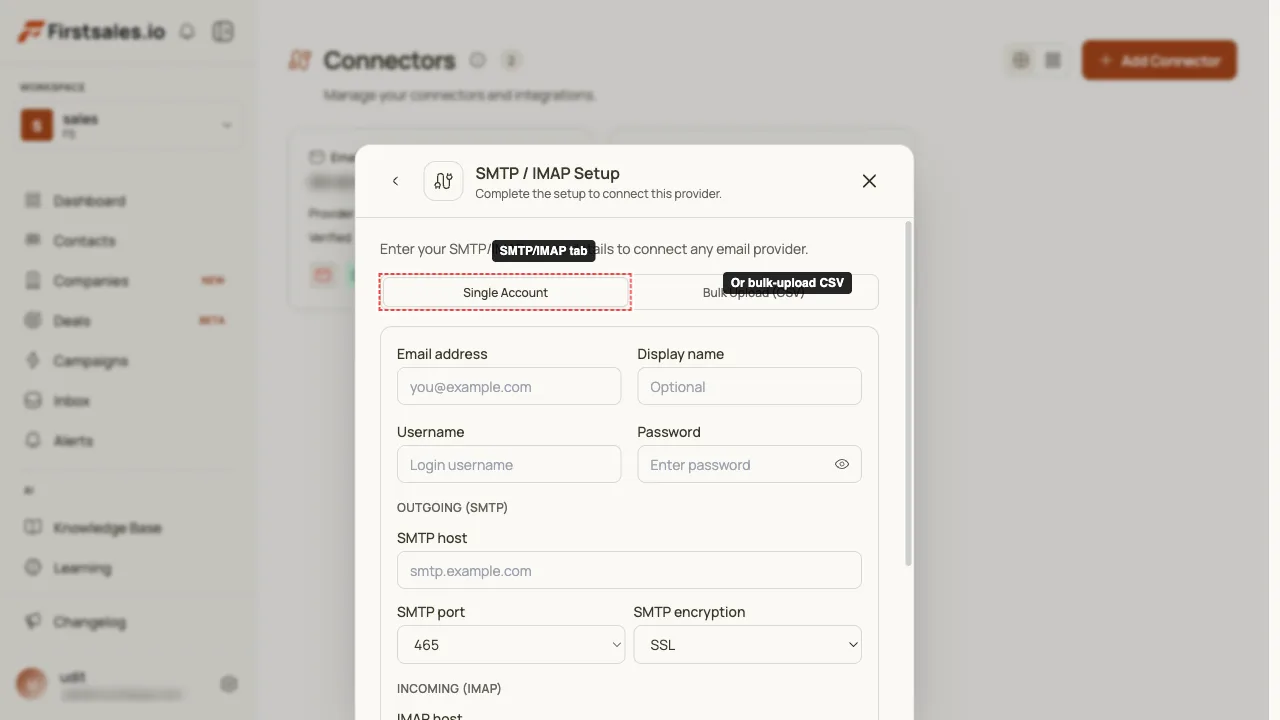Click the sales workspace avatar badge
Screen dimensions: 1280x720
coord(37,125)
